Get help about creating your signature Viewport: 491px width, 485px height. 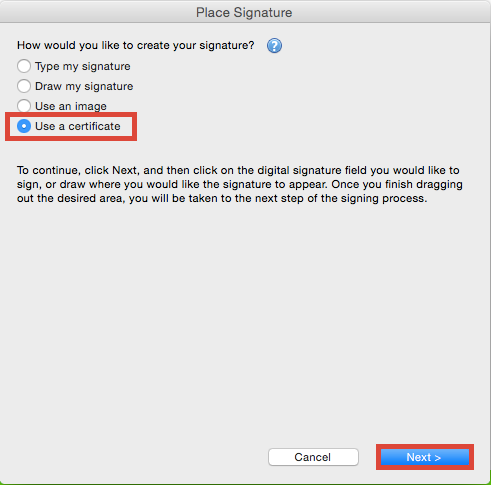[274, 46]
